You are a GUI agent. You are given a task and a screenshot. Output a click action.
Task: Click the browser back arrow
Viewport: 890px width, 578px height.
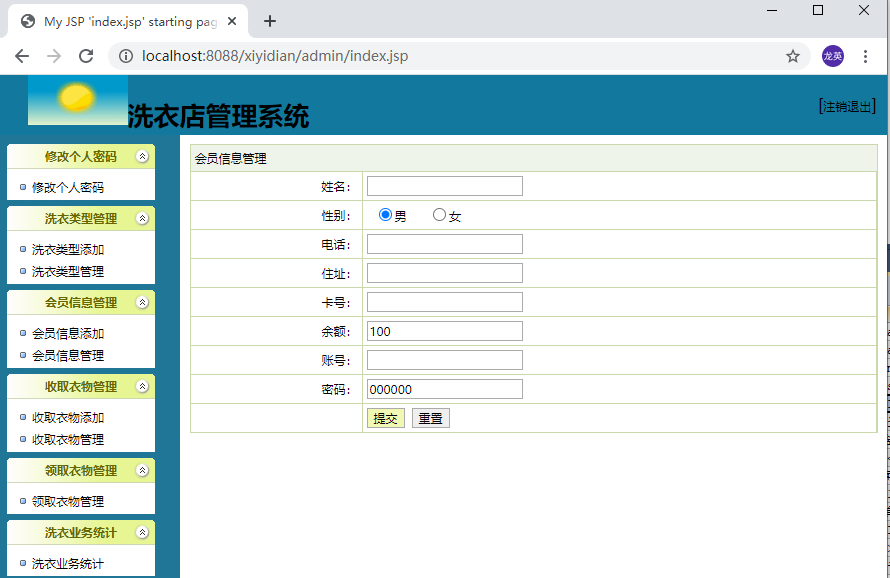click(x=22, y=56)
